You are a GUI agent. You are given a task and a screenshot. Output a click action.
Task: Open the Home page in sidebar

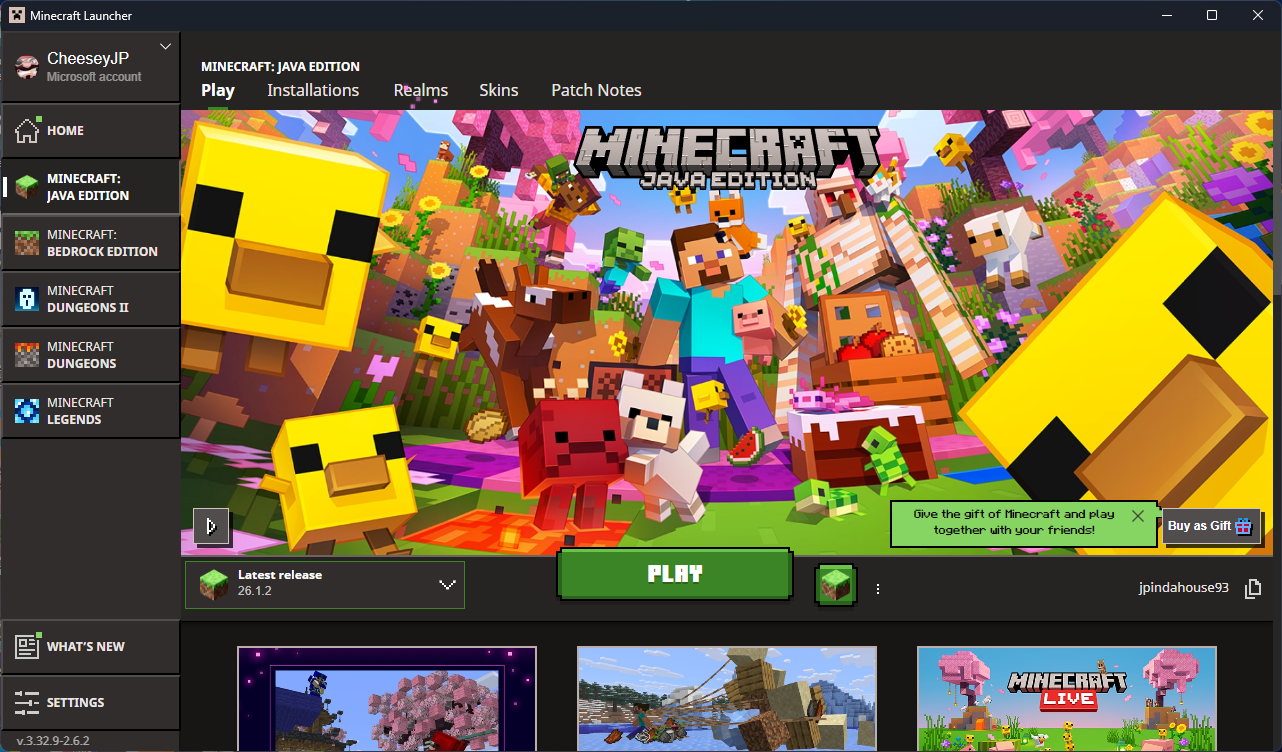[x=90, y=130]
